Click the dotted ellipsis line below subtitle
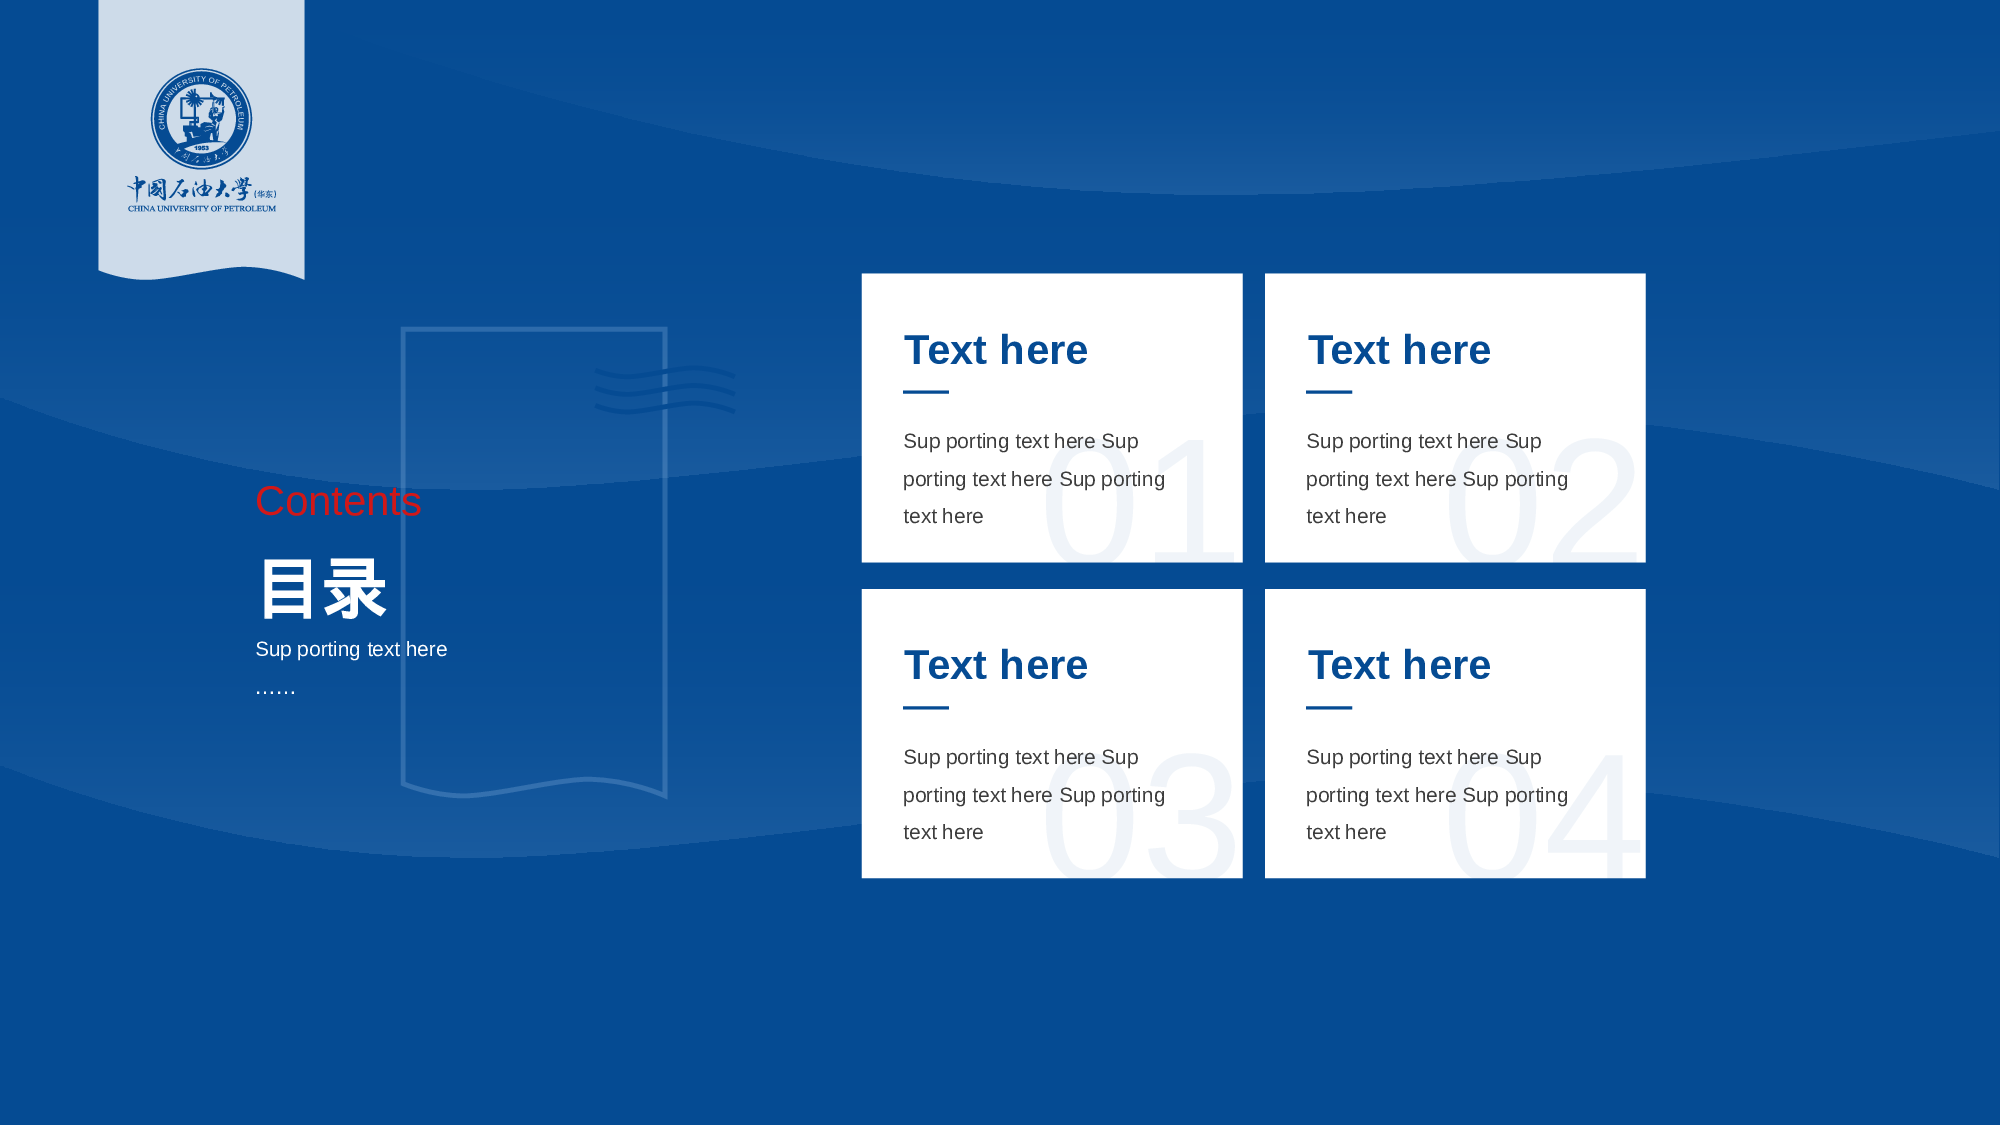The image size is (2000, 1125). coord(275,689)
